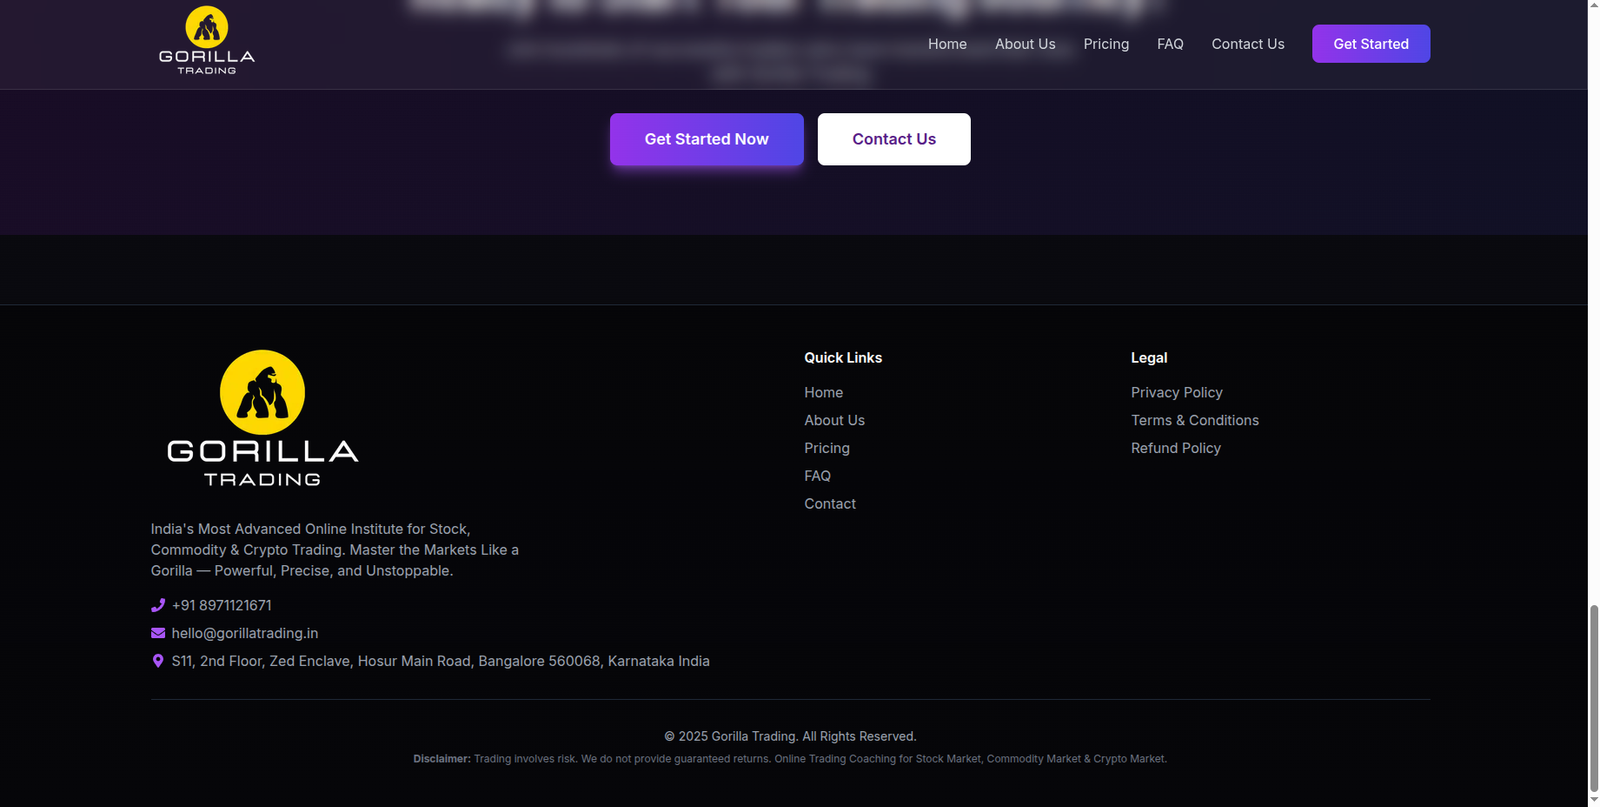This screenshot has width=1600, height=807.
Task: Click the India's Most Advanced Online Institute description
Action: pos(335,550)
